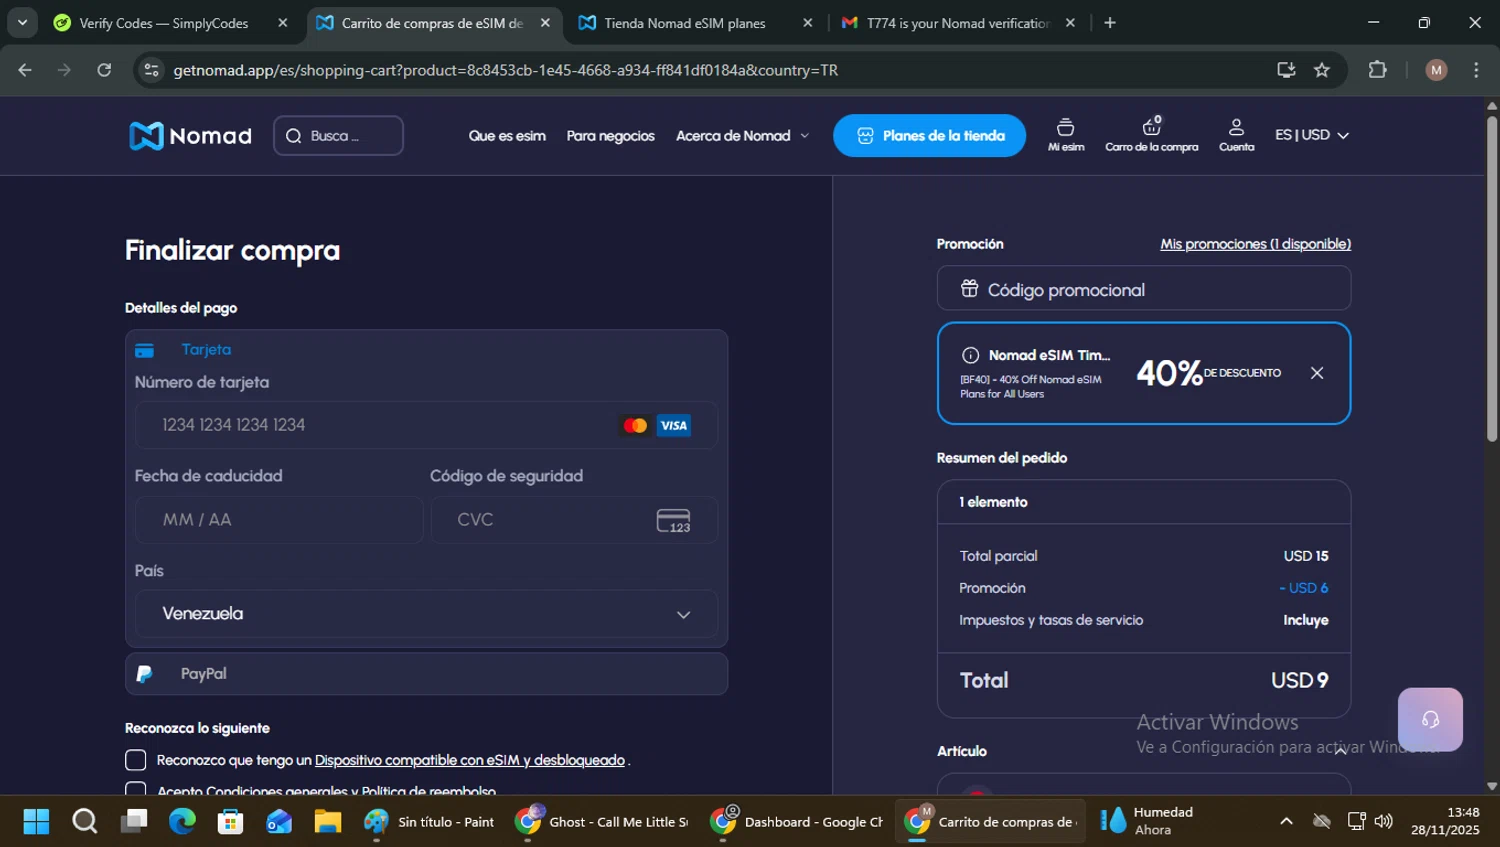Open the Cuenta account icon
This screenshot has width=1500, height=847.
point(1236,134)
